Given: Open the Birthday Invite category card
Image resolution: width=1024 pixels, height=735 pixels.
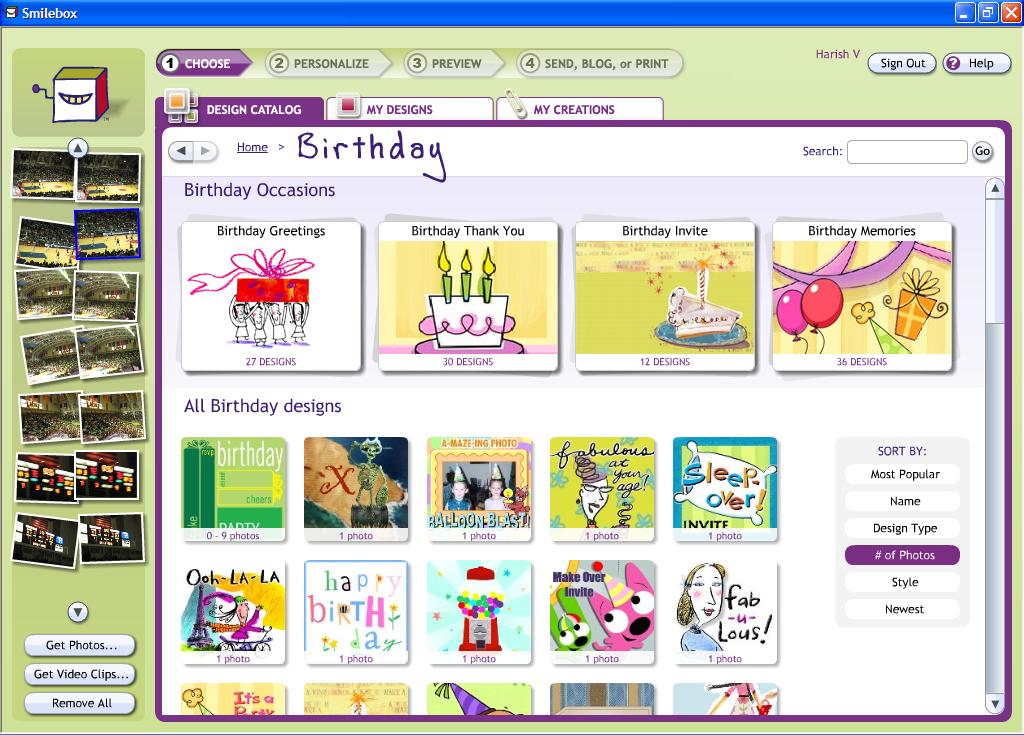Looking at the screenshot, I should 664,293.
